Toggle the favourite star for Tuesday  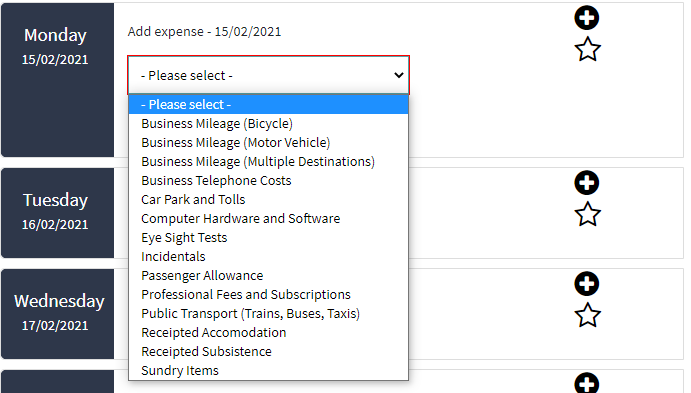[587, 214]
